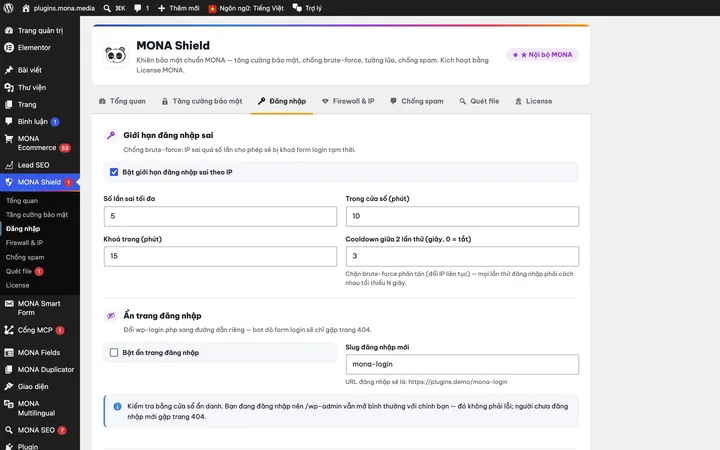Image resolution: width=720 pixels, height=450 pixels.
Task: Enable Bật ẩn trang đăng nhập checkbox
Action: [x=114, y=352]
